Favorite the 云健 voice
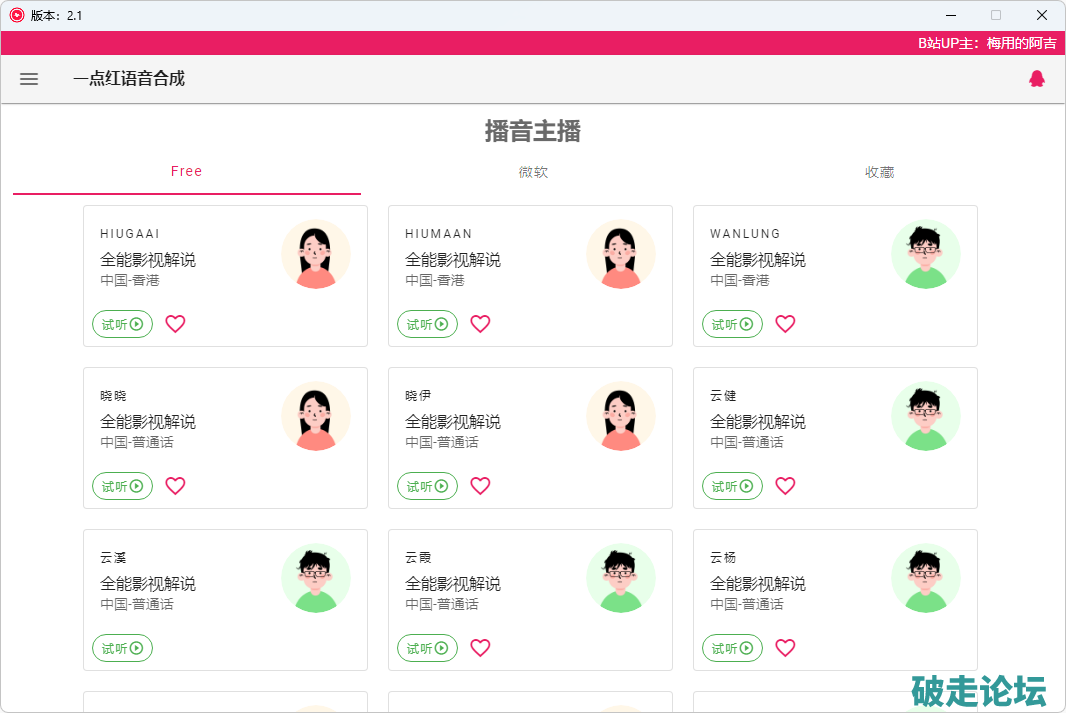Screen dimensions: 1066x713 785,486
